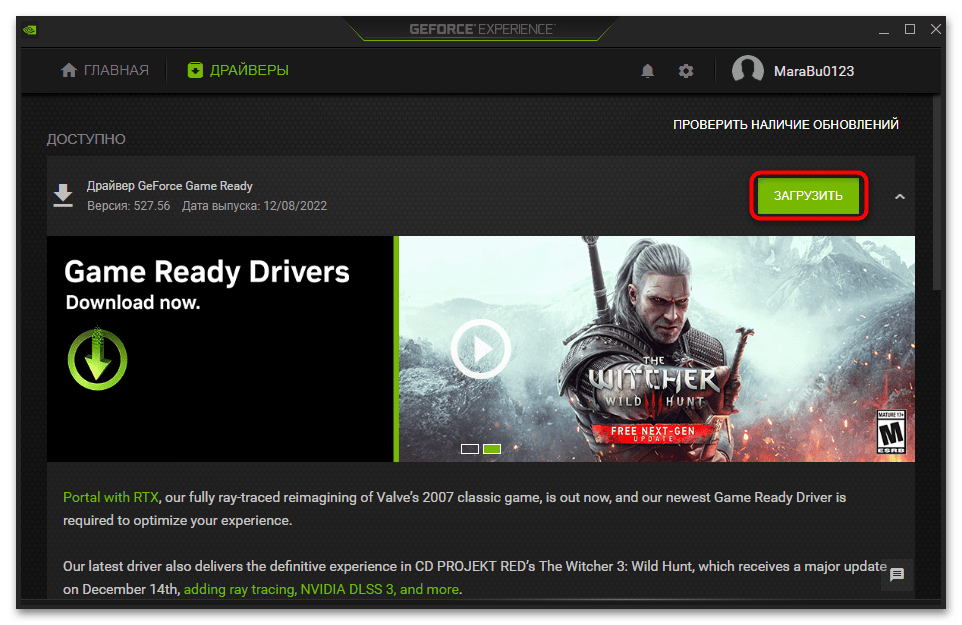The height and width of the screenshot is (625, 962).
Task: Click release date 12/08/2022 text
Action: pos(255,205)
